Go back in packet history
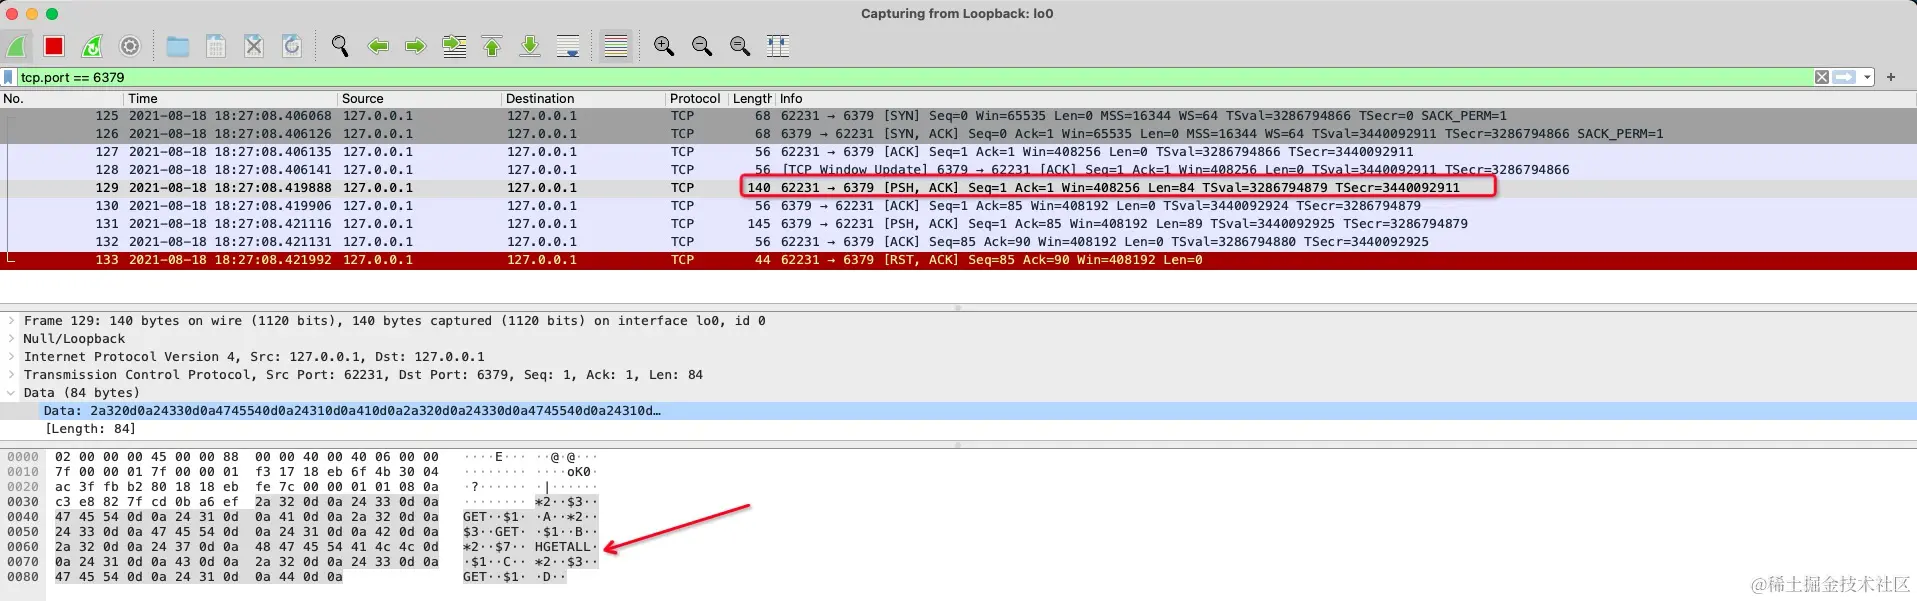This screenshot has height=601, width=1917. pyautogui.click(x=378, y=46)
